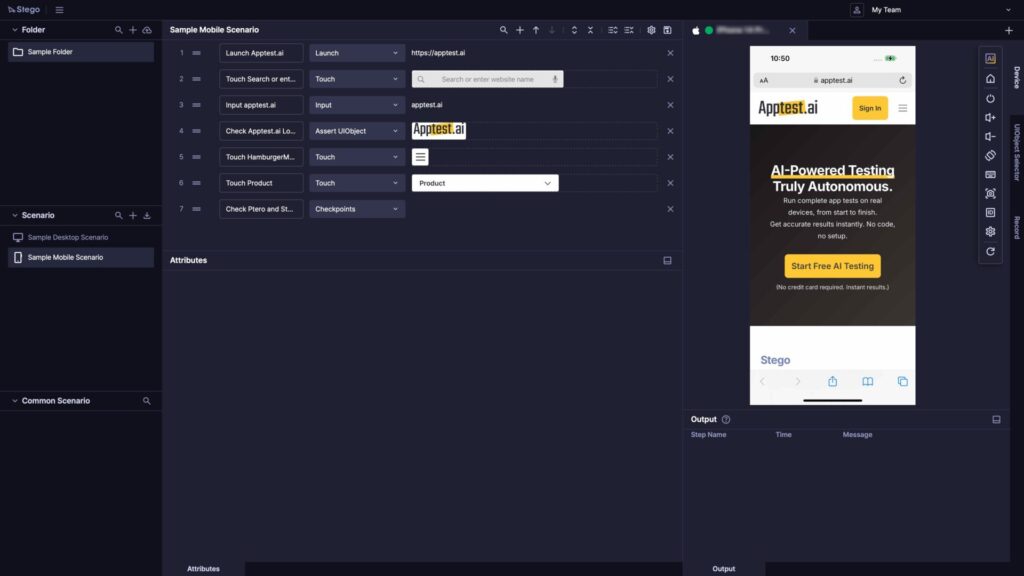Open device settings via the gear icon in sidebar
This screenshot has height=576, width=1024.
click(x=990, y=231)
